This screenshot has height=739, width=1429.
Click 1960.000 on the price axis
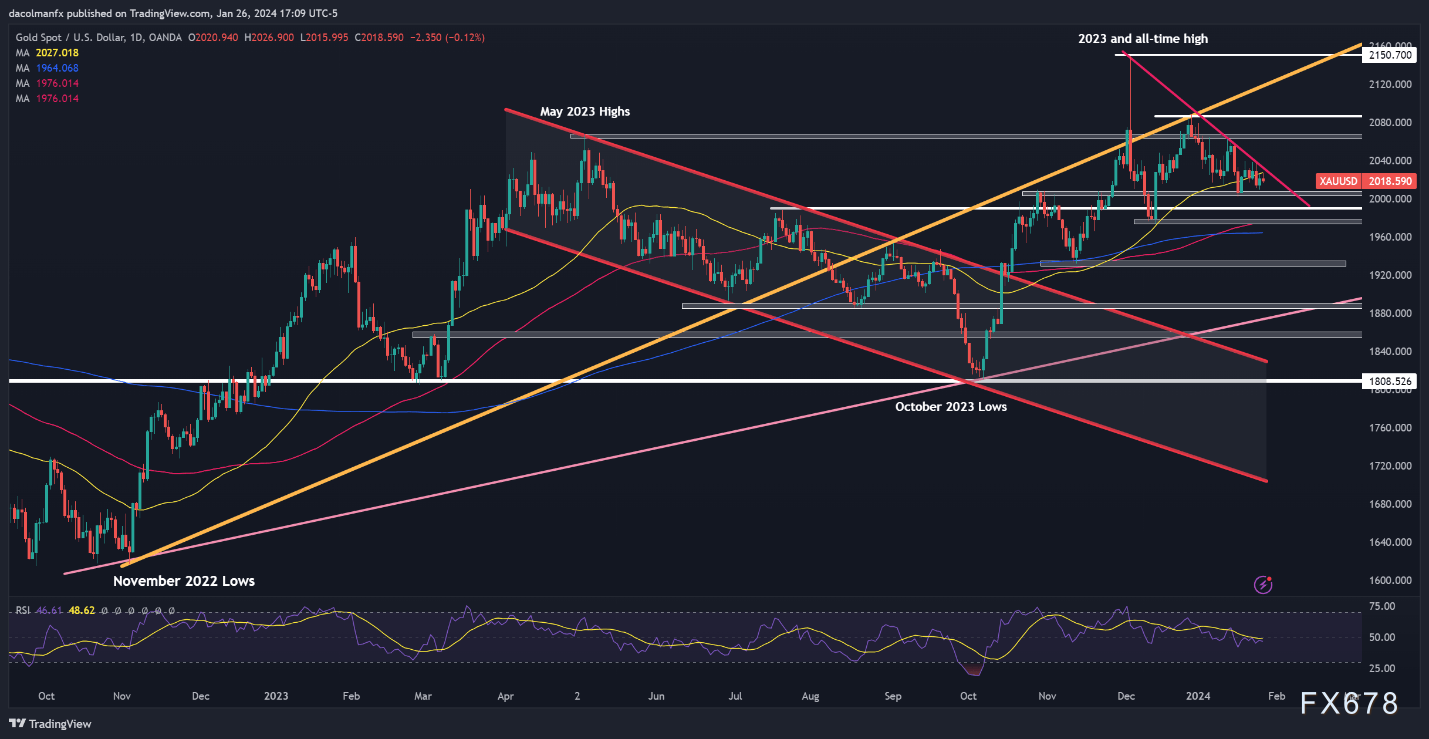pos(1391,237)
